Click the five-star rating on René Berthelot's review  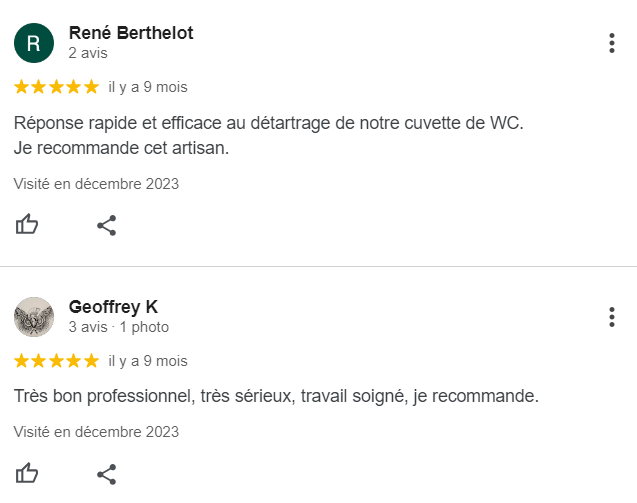(56, 87)
